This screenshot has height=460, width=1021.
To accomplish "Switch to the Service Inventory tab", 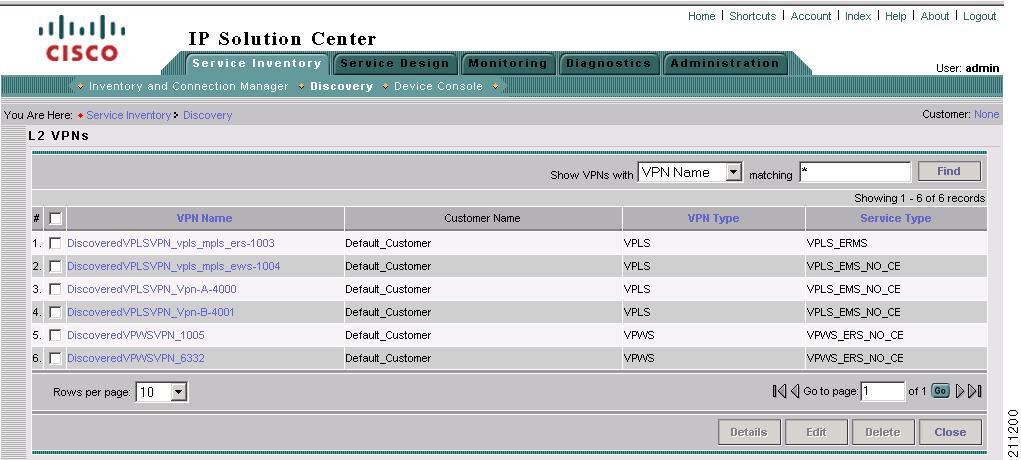I will point(257,63).
